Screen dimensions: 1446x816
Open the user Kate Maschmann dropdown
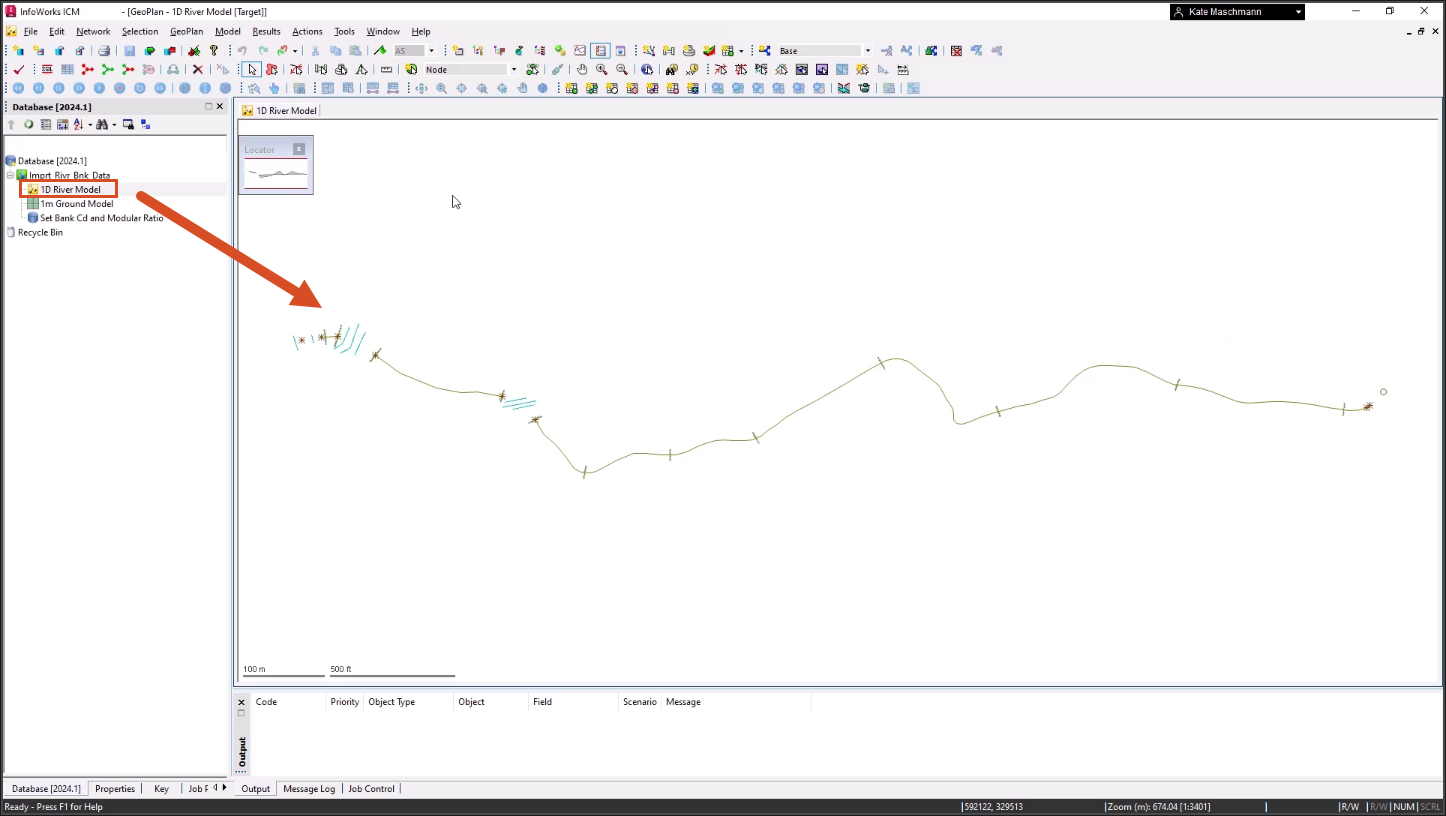[1298, 12]
